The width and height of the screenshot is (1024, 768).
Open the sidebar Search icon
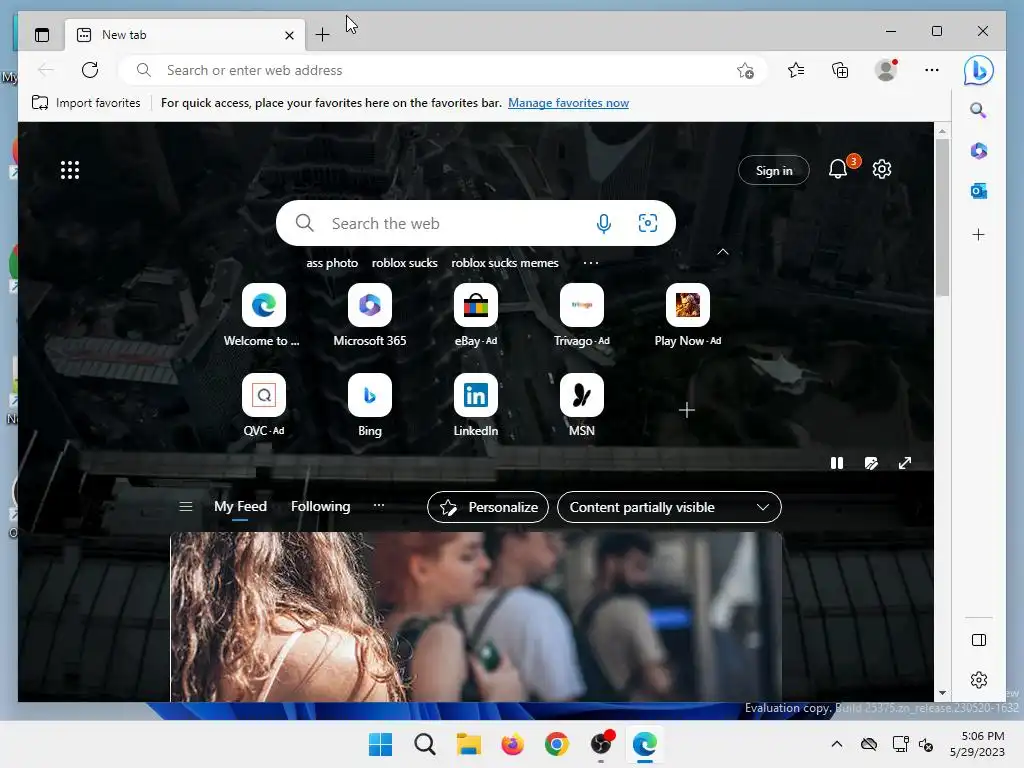[978, 110]
